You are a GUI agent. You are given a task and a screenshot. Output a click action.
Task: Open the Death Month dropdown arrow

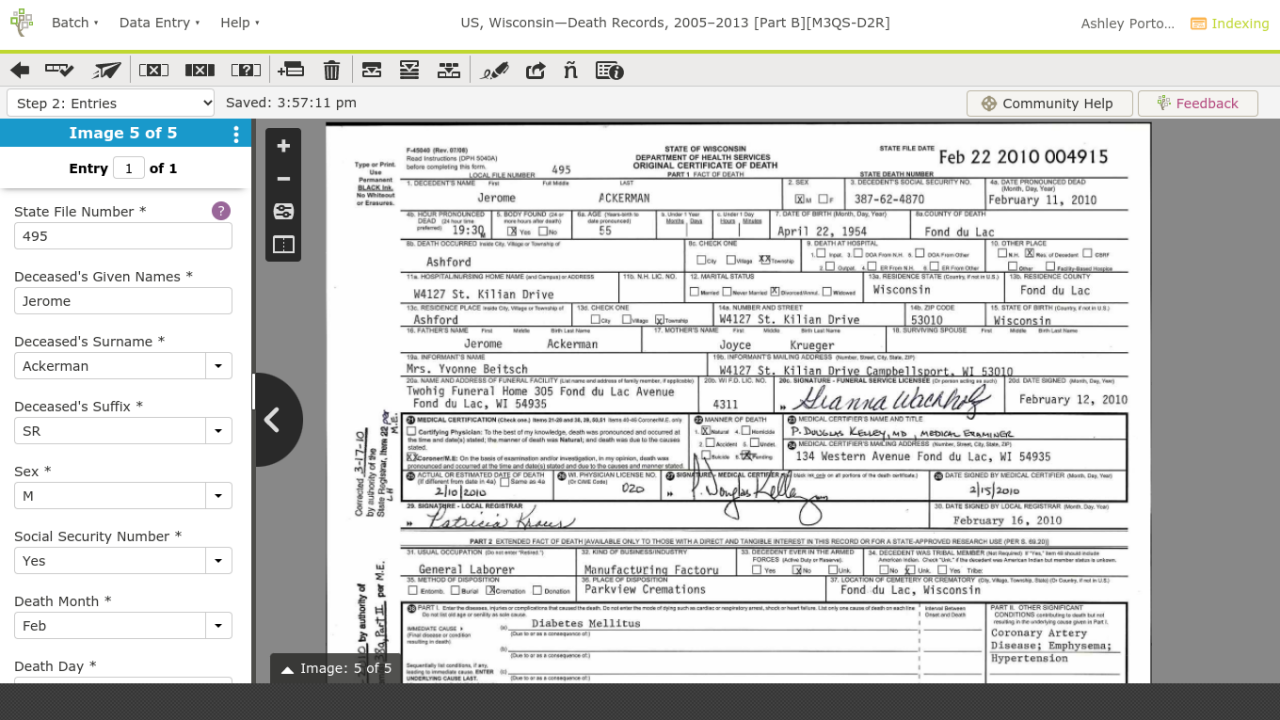218,626
